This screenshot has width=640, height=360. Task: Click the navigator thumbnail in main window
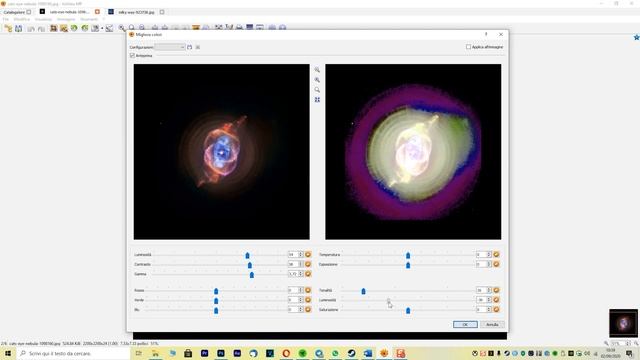point(623,323)
